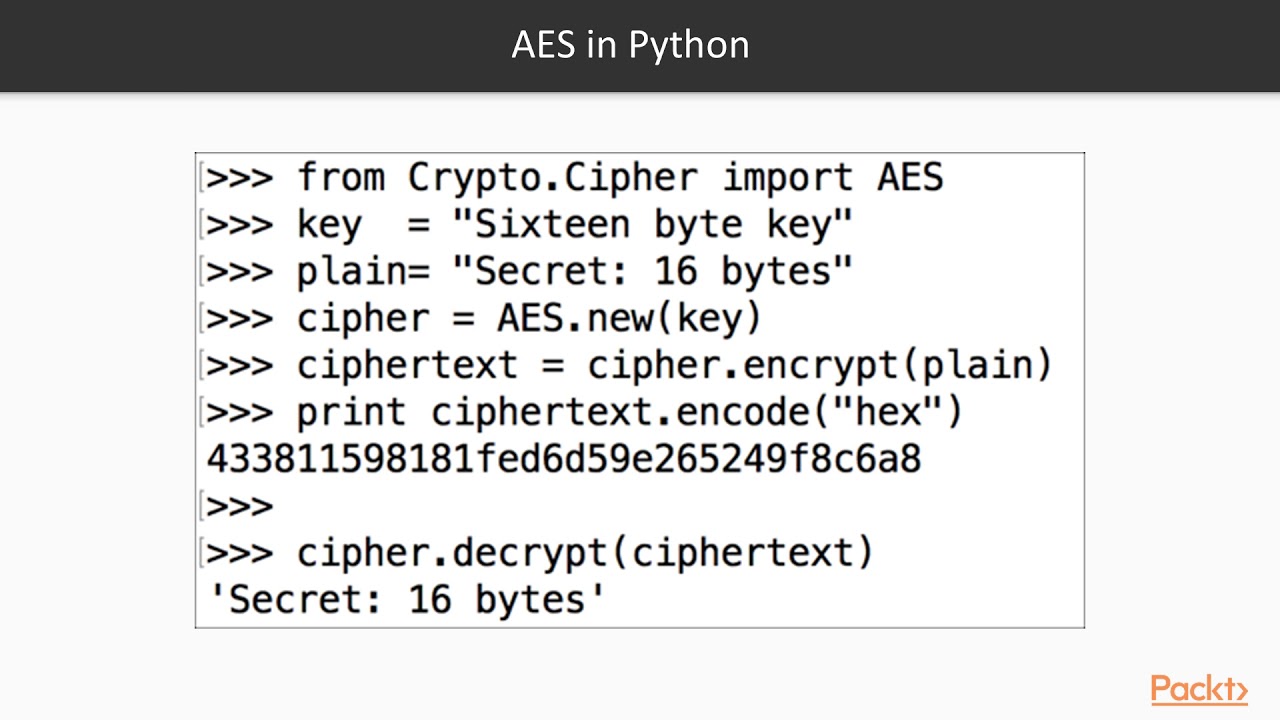The image size is (1280, 720).
Task: Click the "AES in Python" slide title
Action: coord(630,45)
